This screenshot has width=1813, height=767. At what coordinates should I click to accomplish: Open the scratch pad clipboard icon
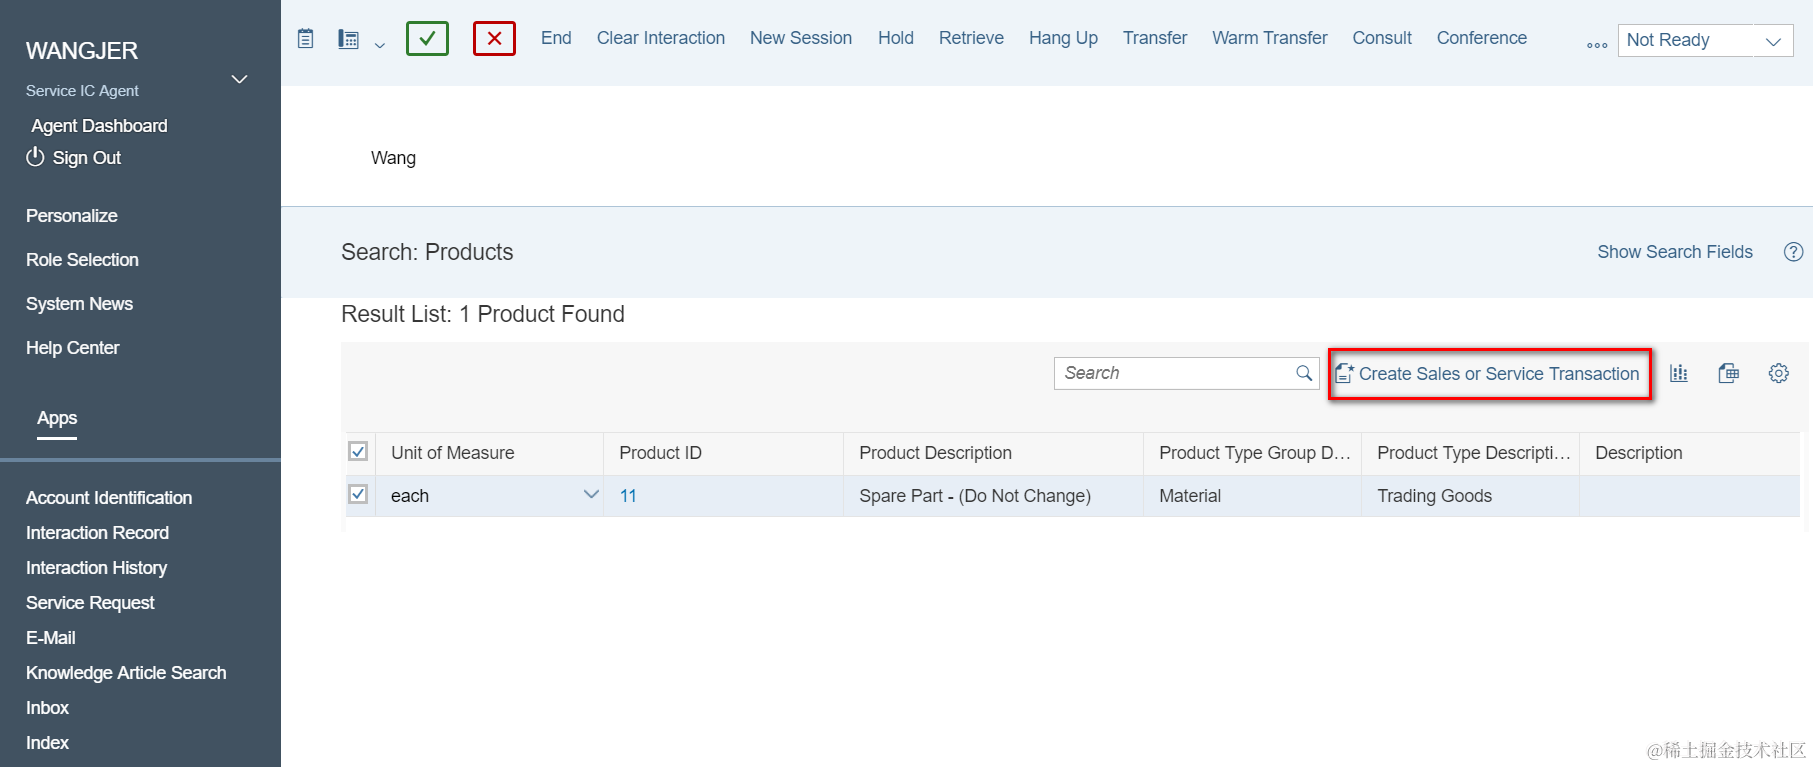306,39
